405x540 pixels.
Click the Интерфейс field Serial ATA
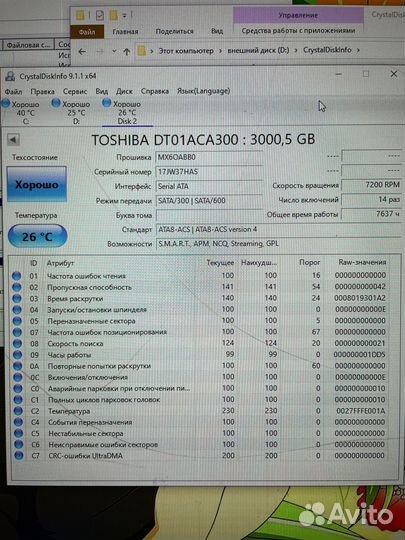click(x=209, y=186)
